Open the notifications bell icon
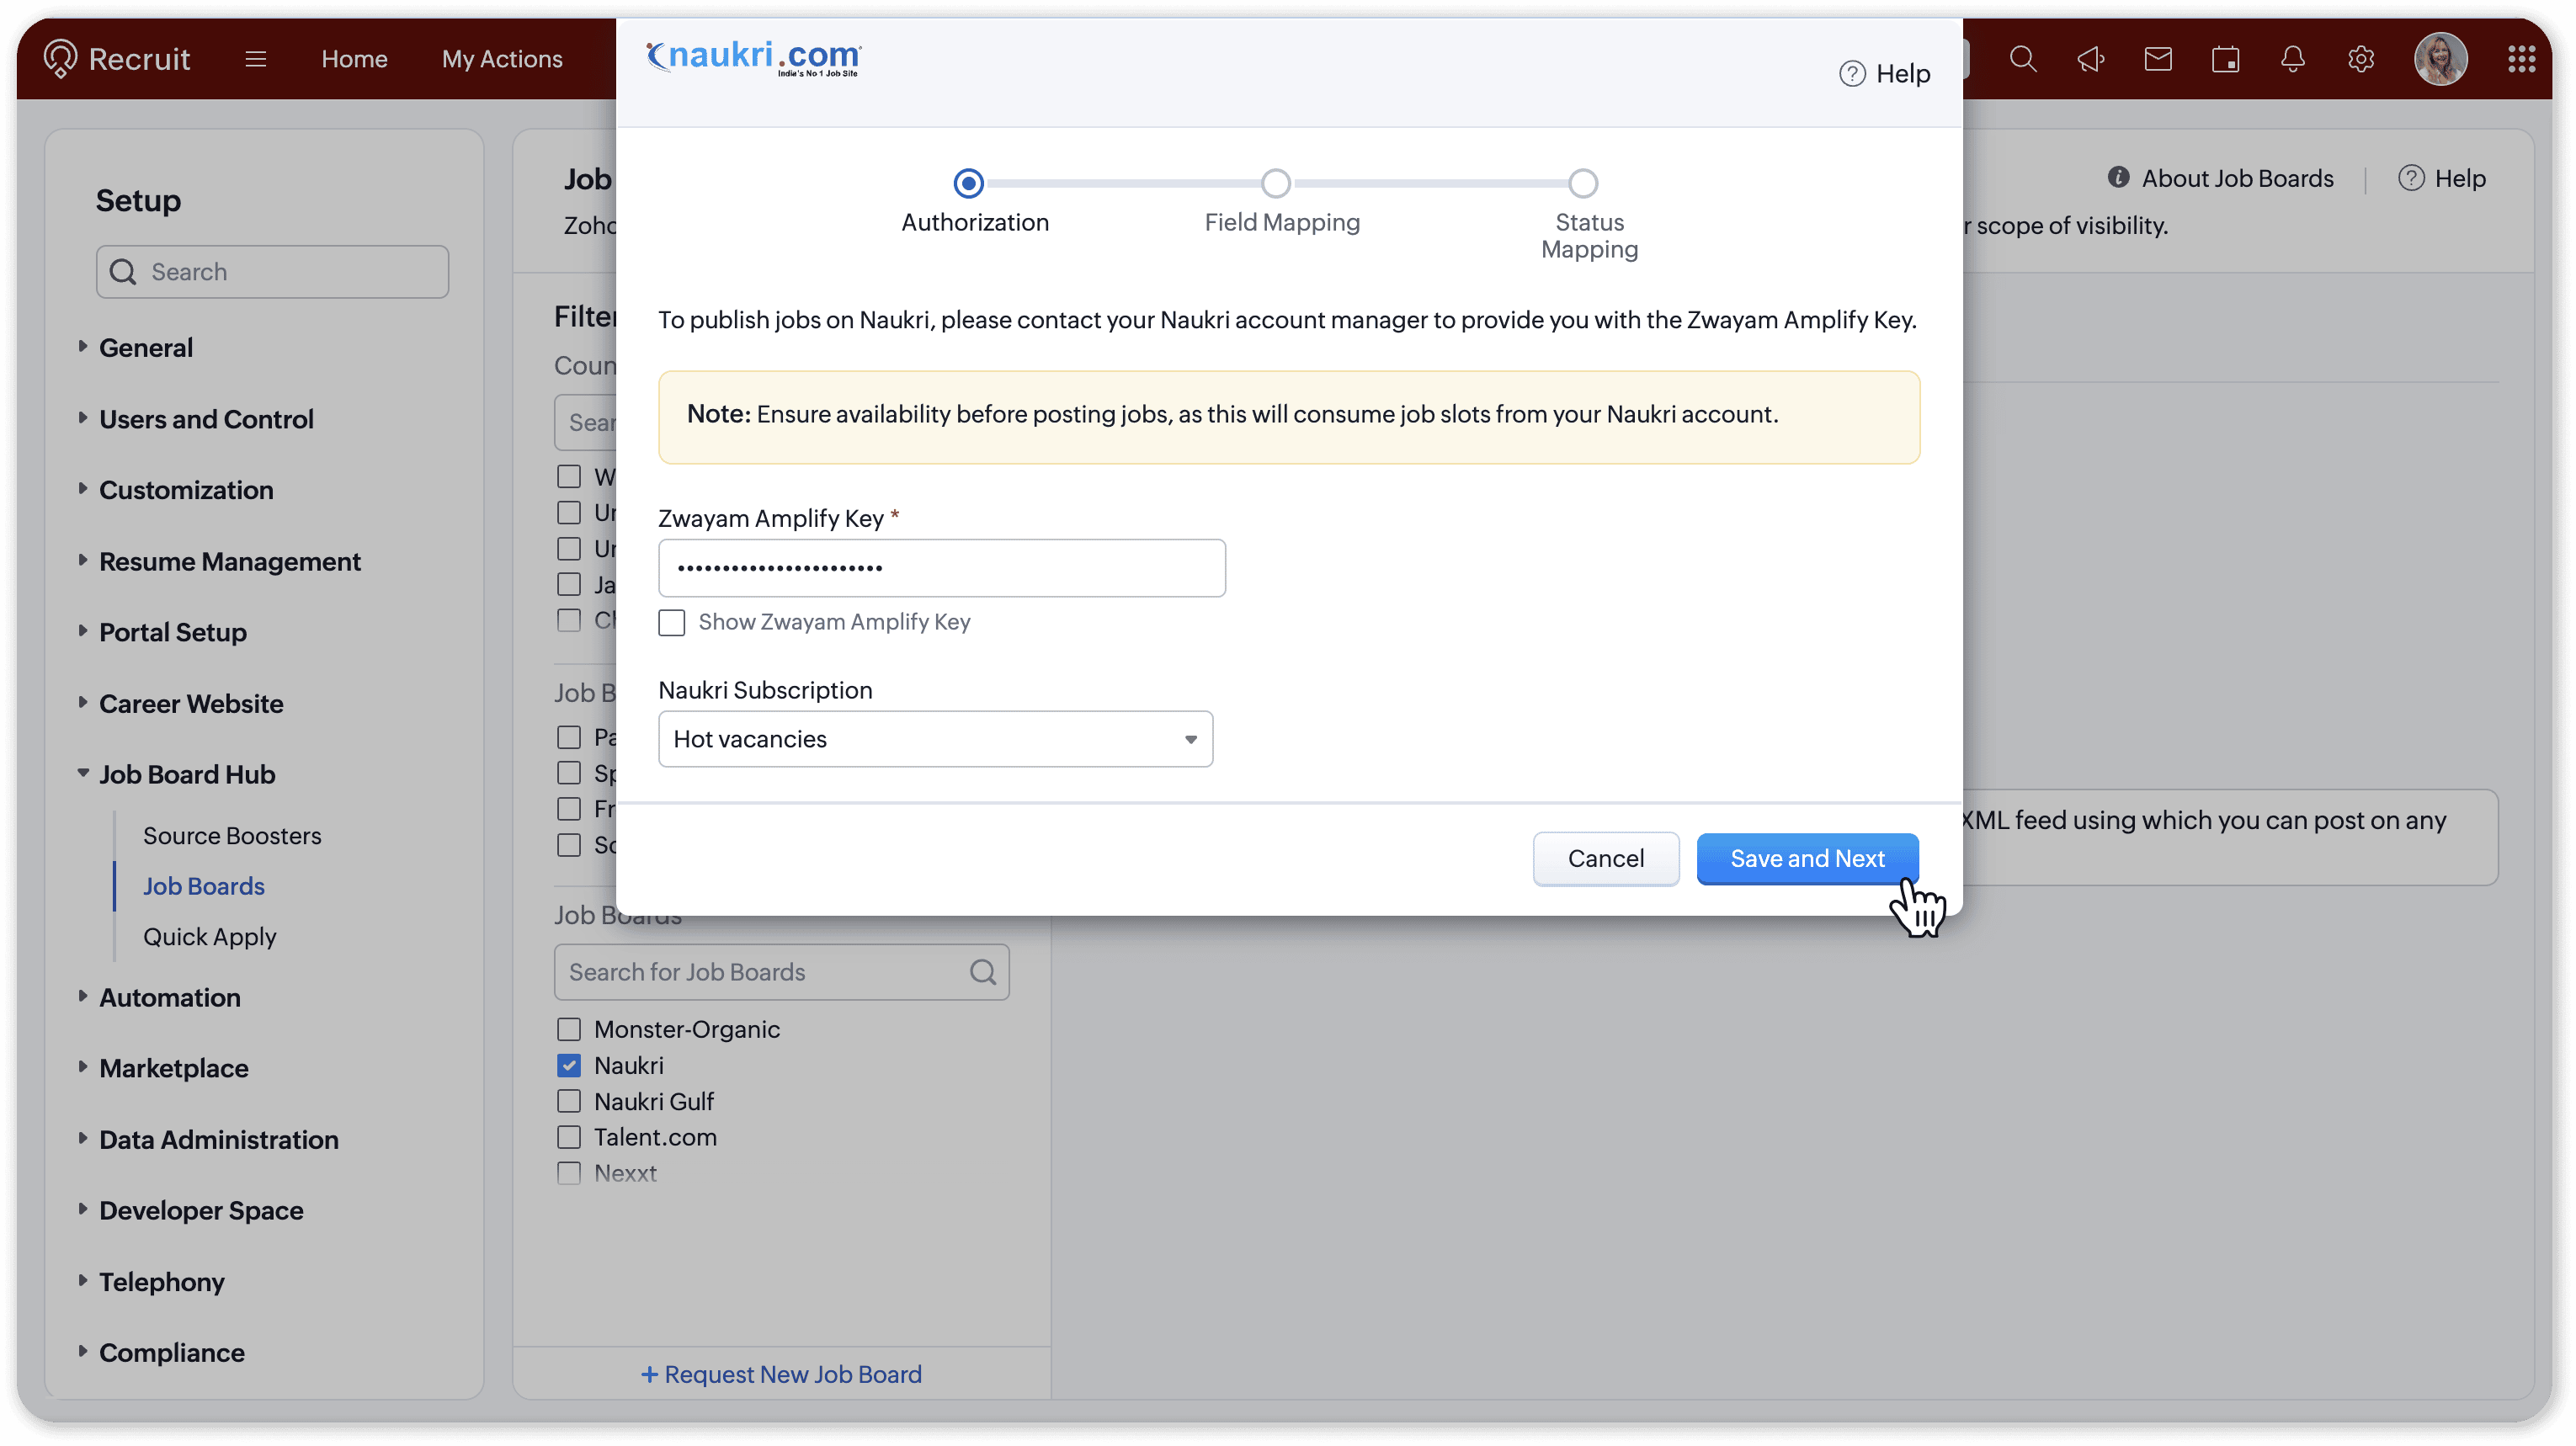The width and height of the screenshot is (2576, 1446). [2292, 59]
